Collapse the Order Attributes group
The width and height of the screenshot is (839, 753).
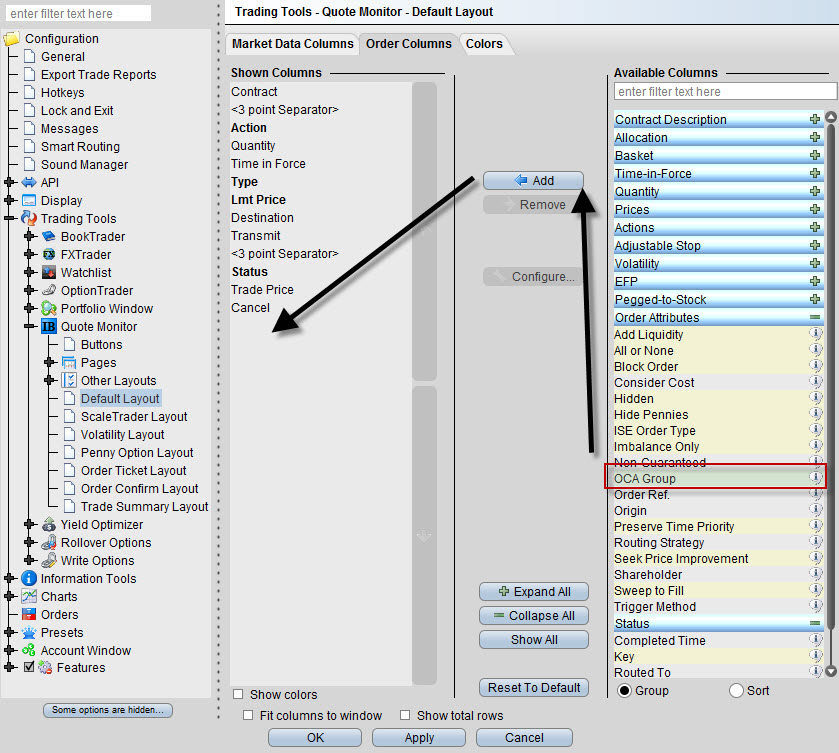(x=815, y=317)
